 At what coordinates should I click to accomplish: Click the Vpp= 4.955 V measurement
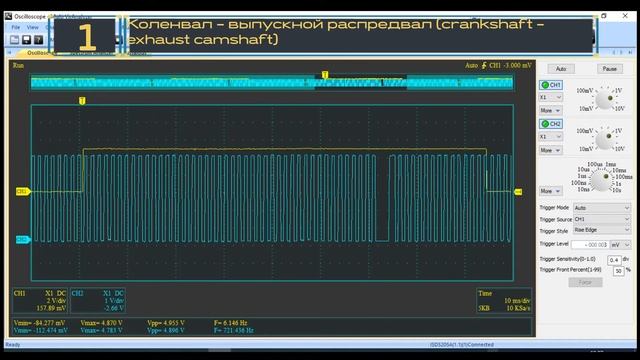point(166,323)
